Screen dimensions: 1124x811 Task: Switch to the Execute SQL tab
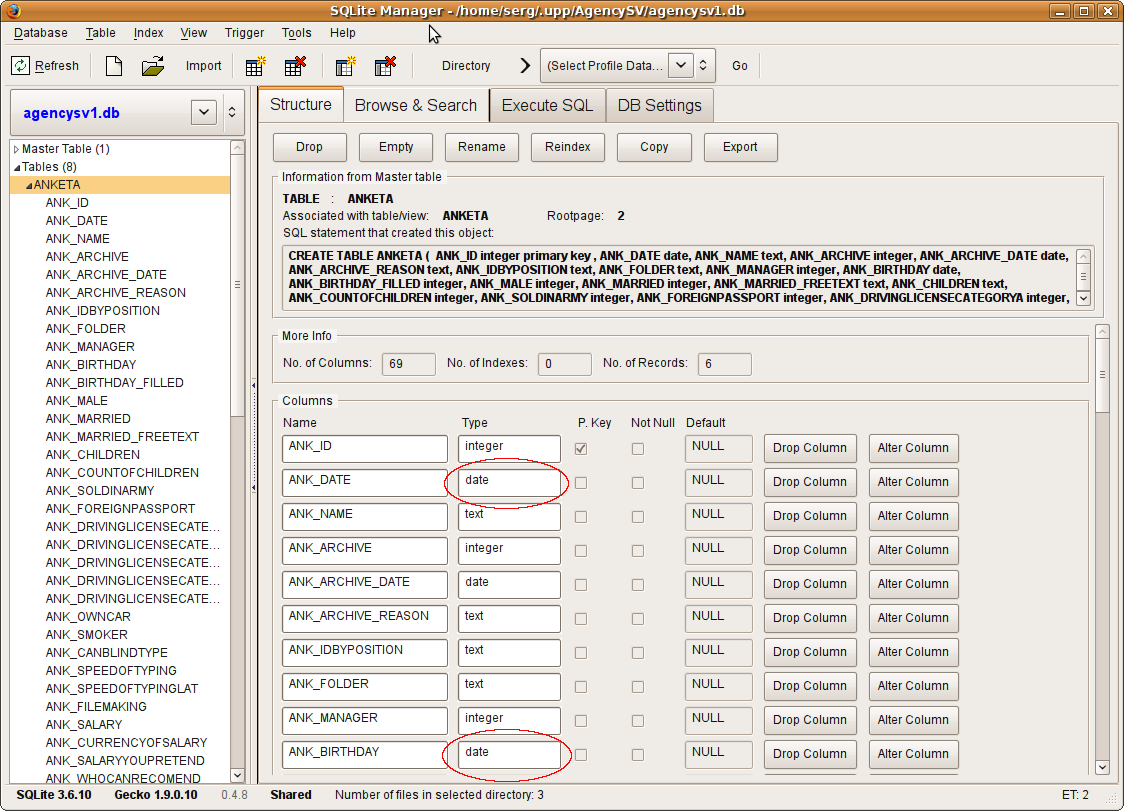pos(547,105)
